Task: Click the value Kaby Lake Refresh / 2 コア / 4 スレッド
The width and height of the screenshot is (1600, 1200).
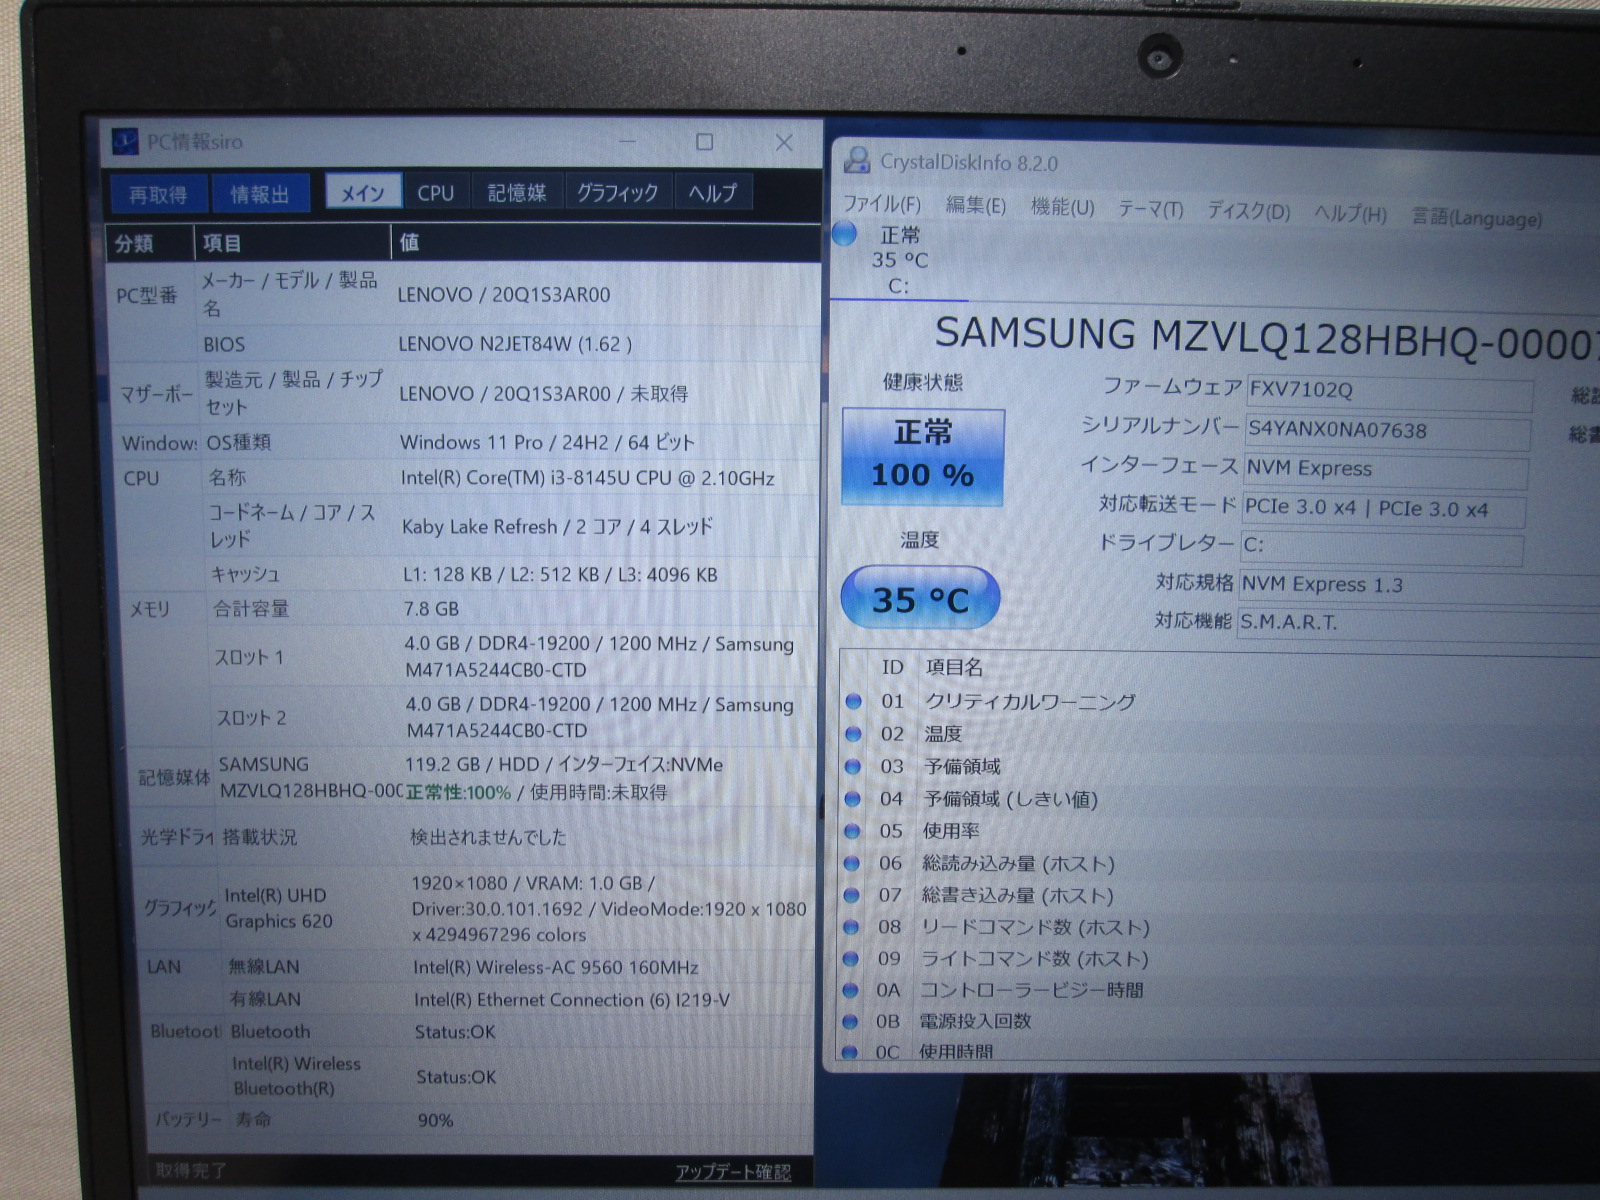Action: coord(558,526)
